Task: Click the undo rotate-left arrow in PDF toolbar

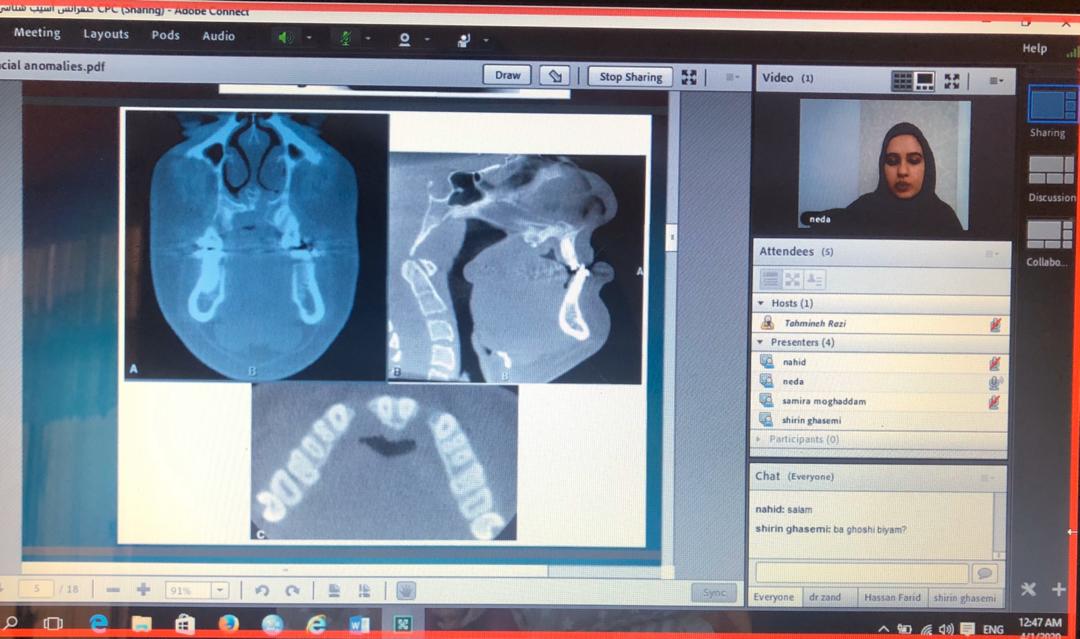Action: click(262, 591)
